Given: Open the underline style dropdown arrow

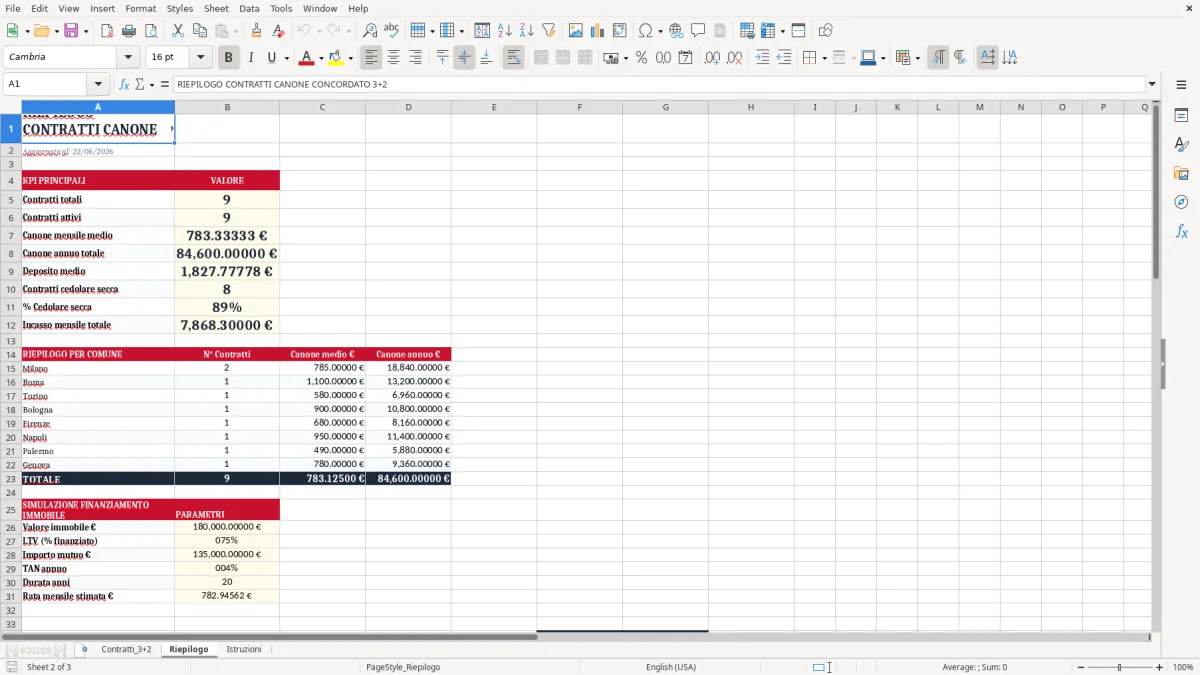Looking at the screenshot, I should tap(286, 58).
